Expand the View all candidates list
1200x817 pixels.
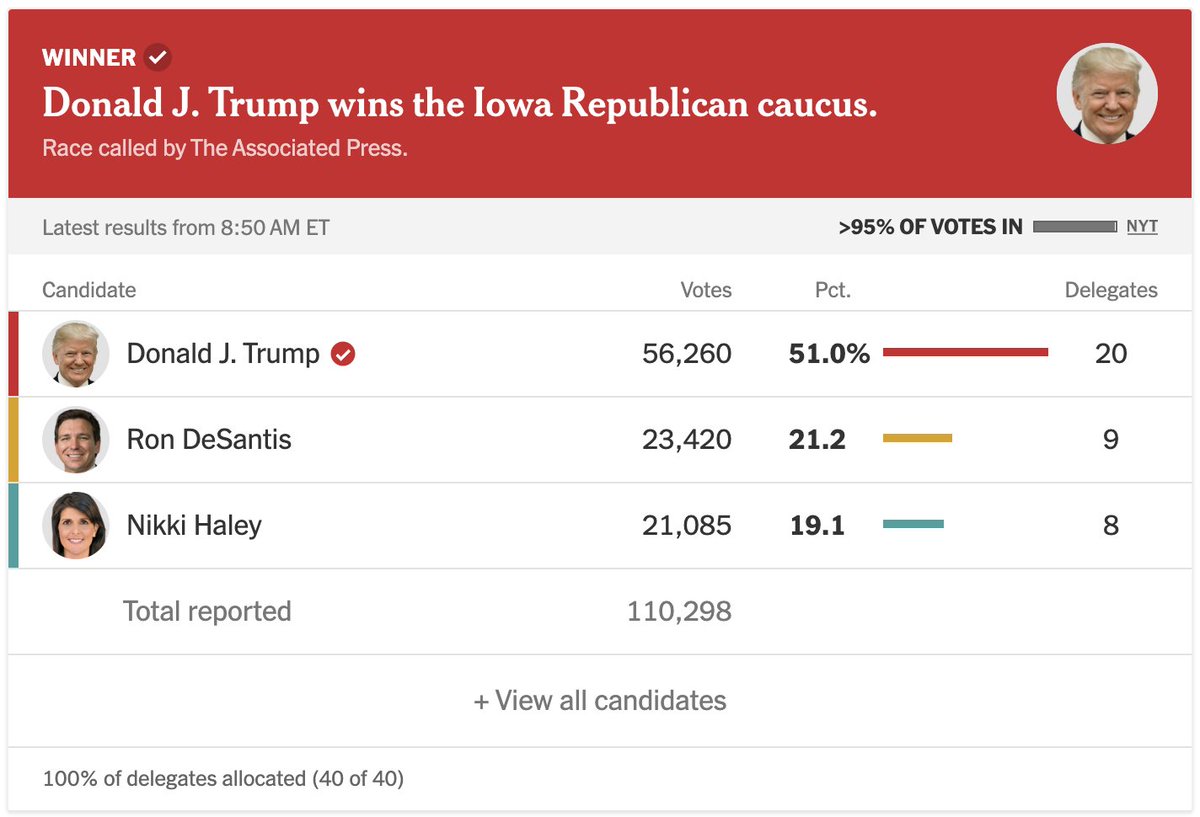(x=600, y=700)
